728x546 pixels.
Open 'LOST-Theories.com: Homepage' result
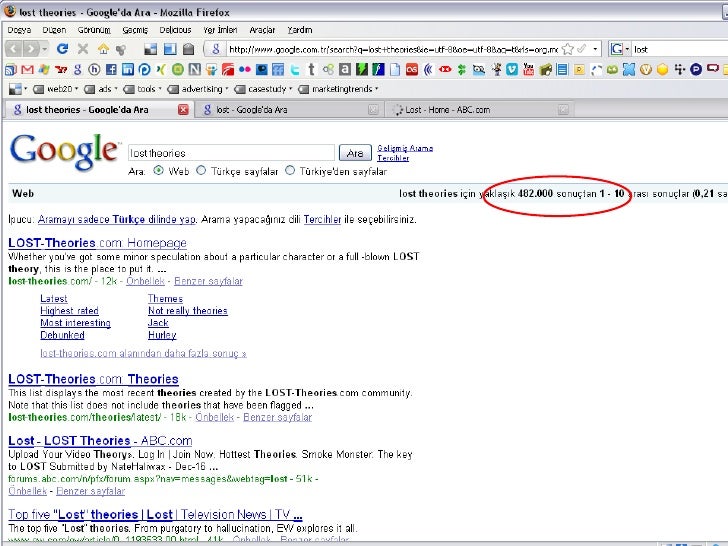coord(98,243)
